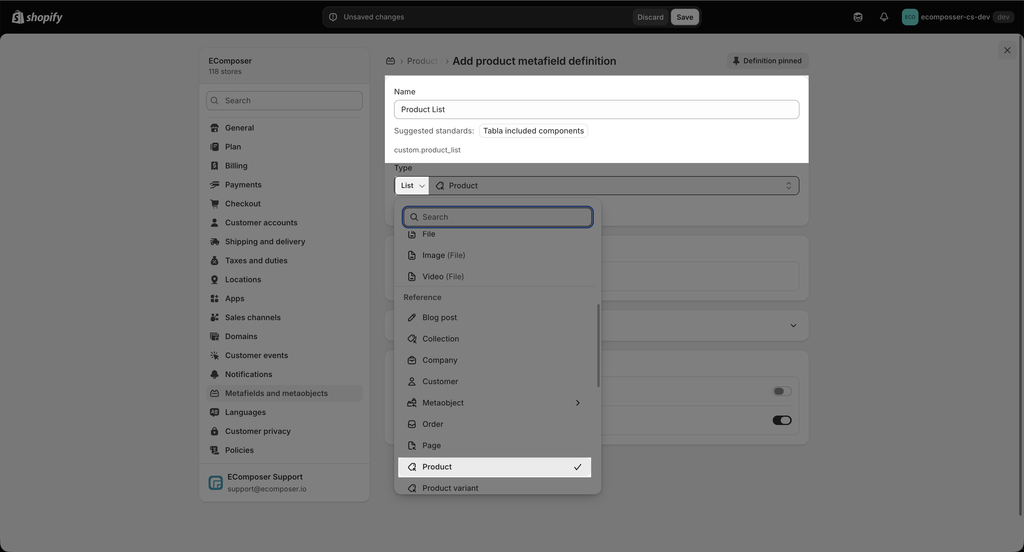Expand the collapsed section chevron
The image size is (1024, 552).
click(x=793, y=325)
